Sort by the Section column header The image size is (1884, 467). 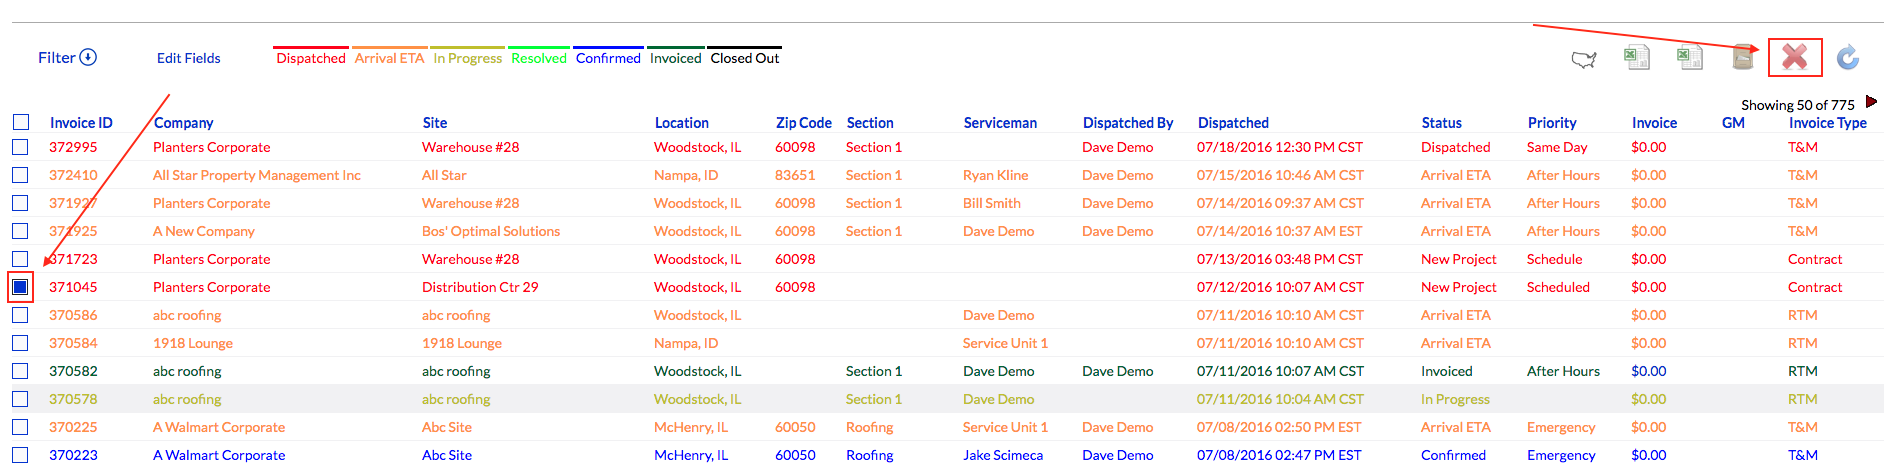point(870,123)
